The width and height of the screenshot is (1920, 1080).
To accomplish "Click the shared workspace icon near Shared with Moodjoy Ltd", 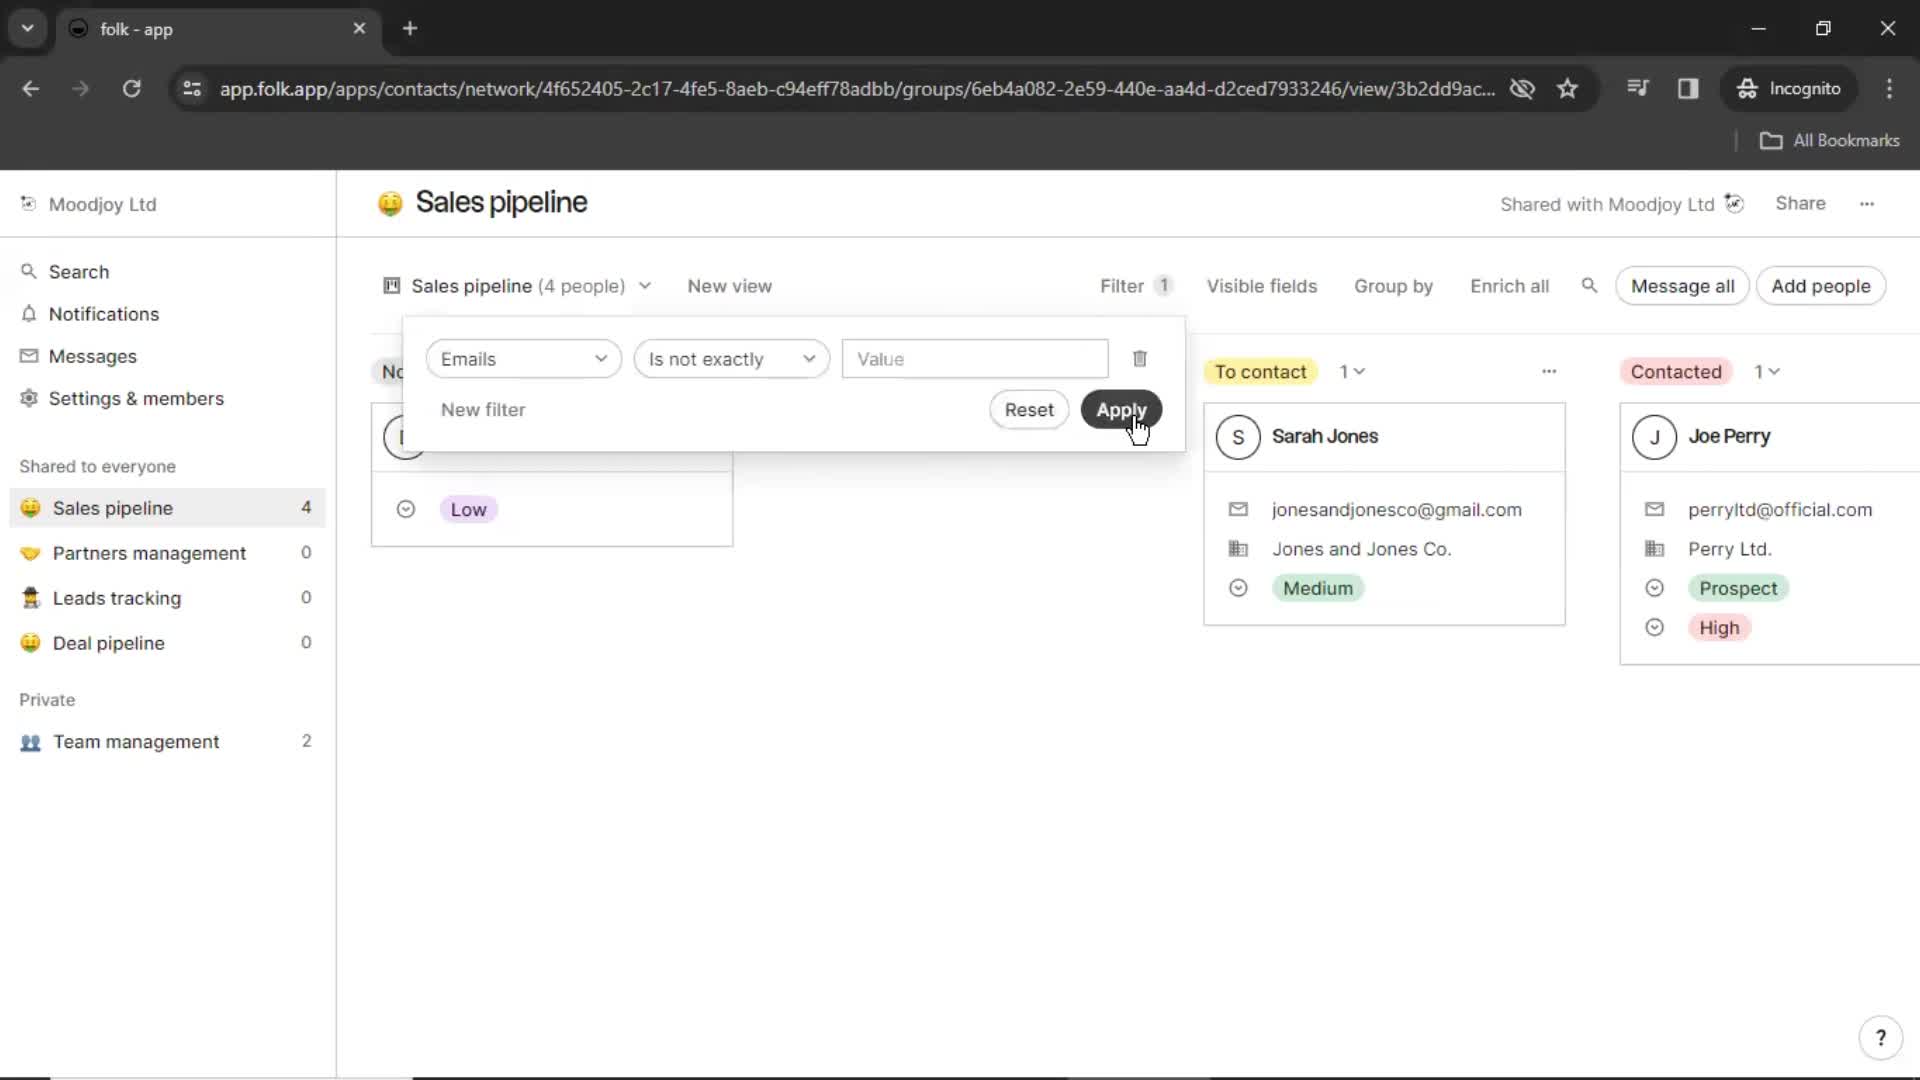I will pos(1734,204).
